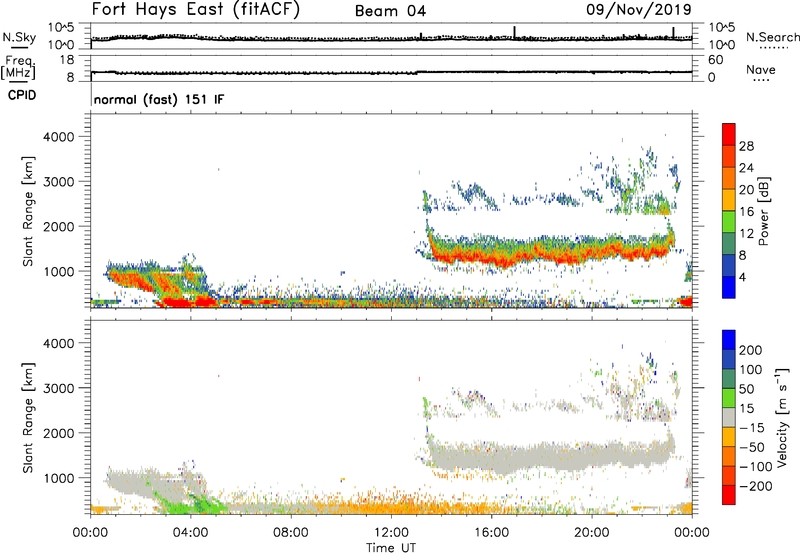Click the "Power [dB]" colorbar title
This screenshot has height=554, width=800.
pyautogui.click(x=764, y=211)
